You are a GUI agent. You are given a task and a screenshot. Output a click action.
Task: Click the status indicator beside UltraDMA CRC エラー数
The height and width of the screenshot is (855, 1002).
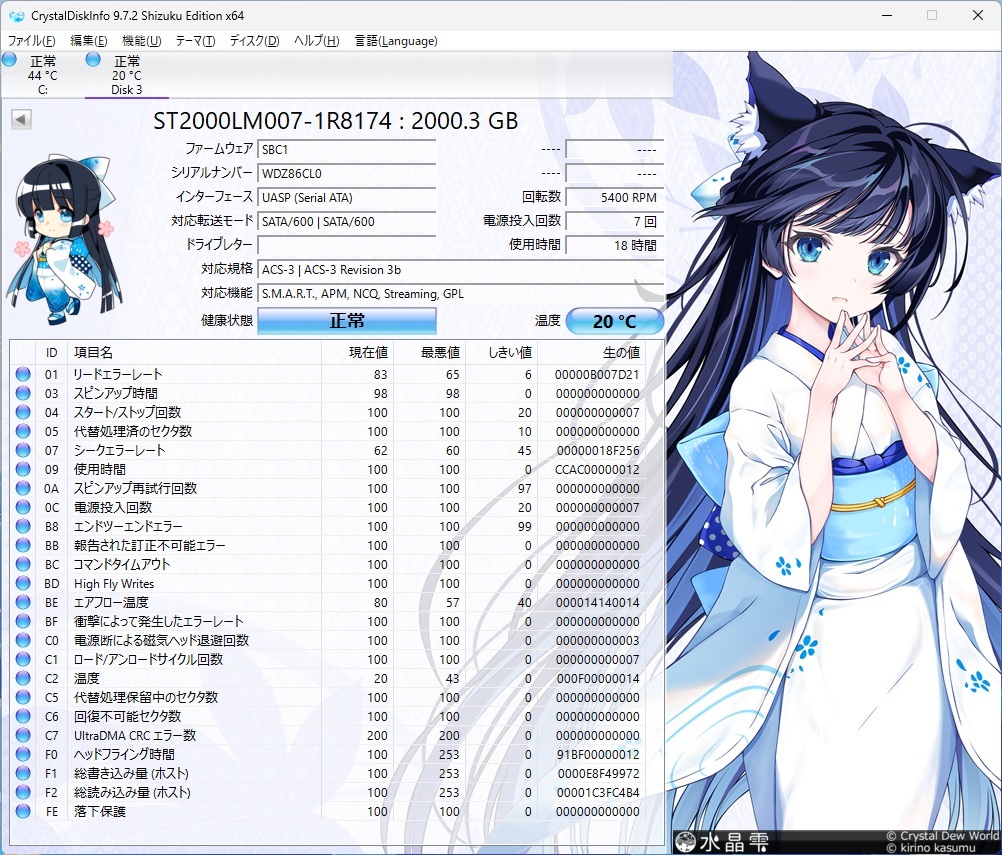(22, 735)
